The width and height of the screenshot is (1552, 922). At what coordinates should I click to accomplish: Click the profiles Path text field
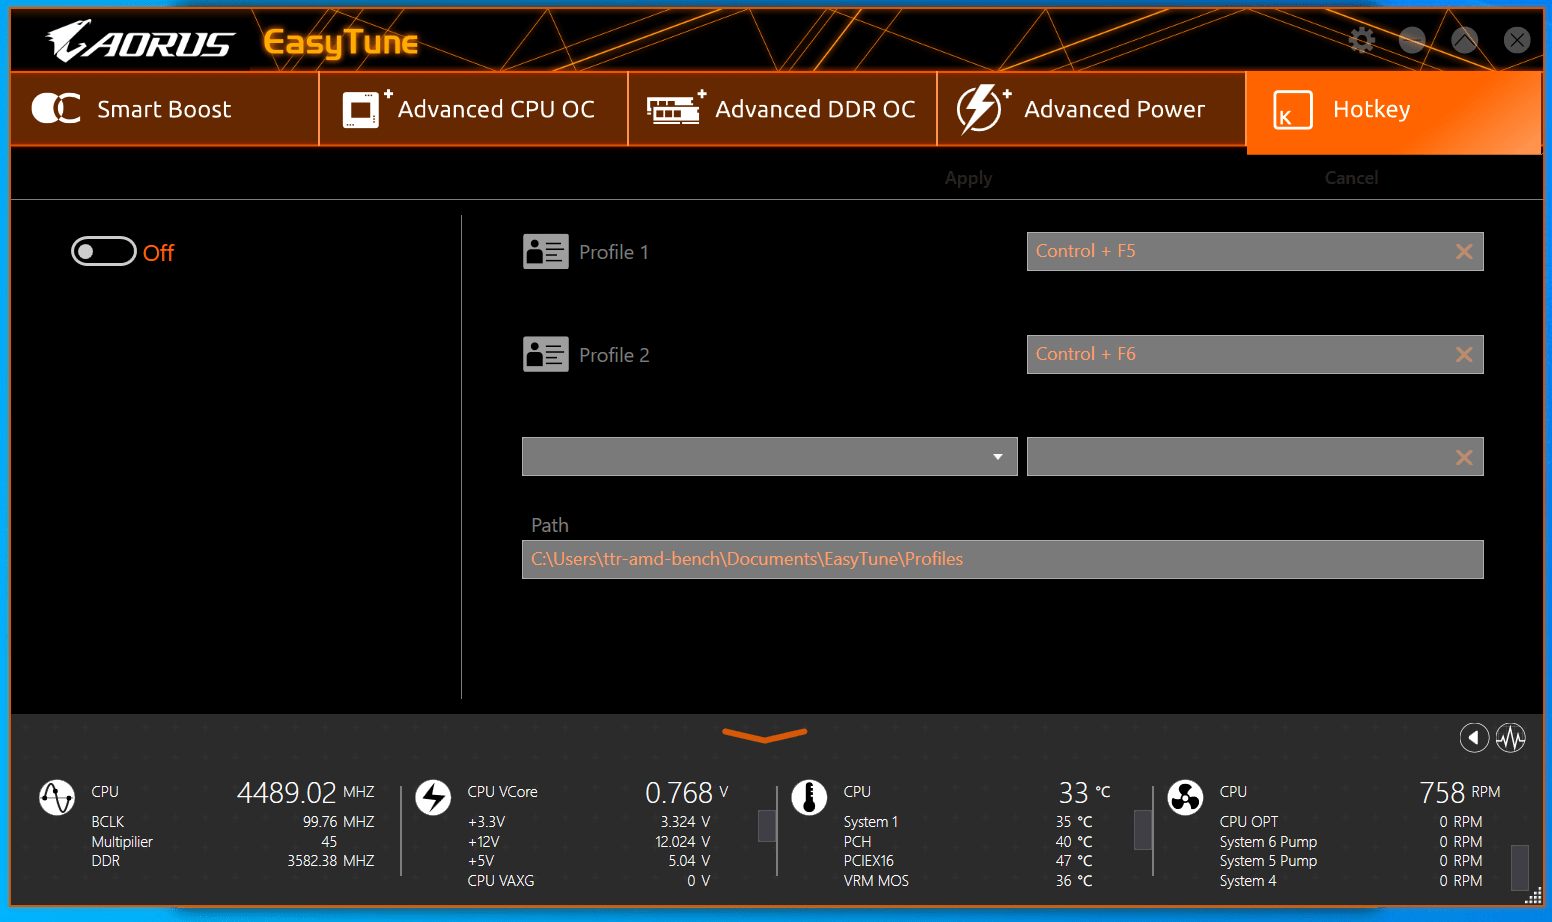click(x=1002, y=560)
